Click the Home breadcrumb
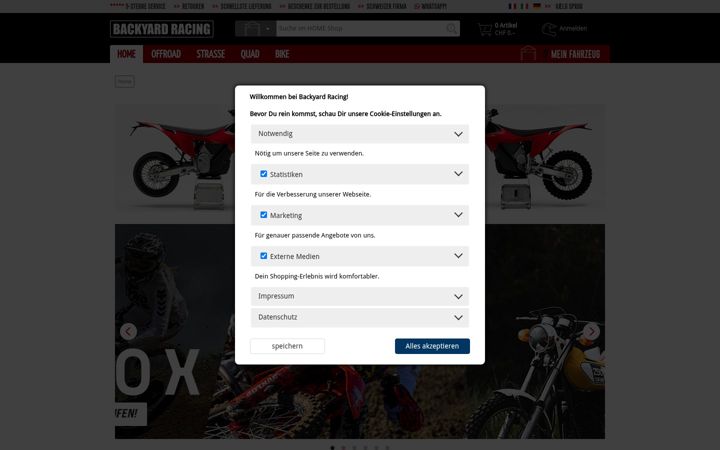The height and width of the screenshot is (450, 720). pyautogui.click(x=124, y=81)
